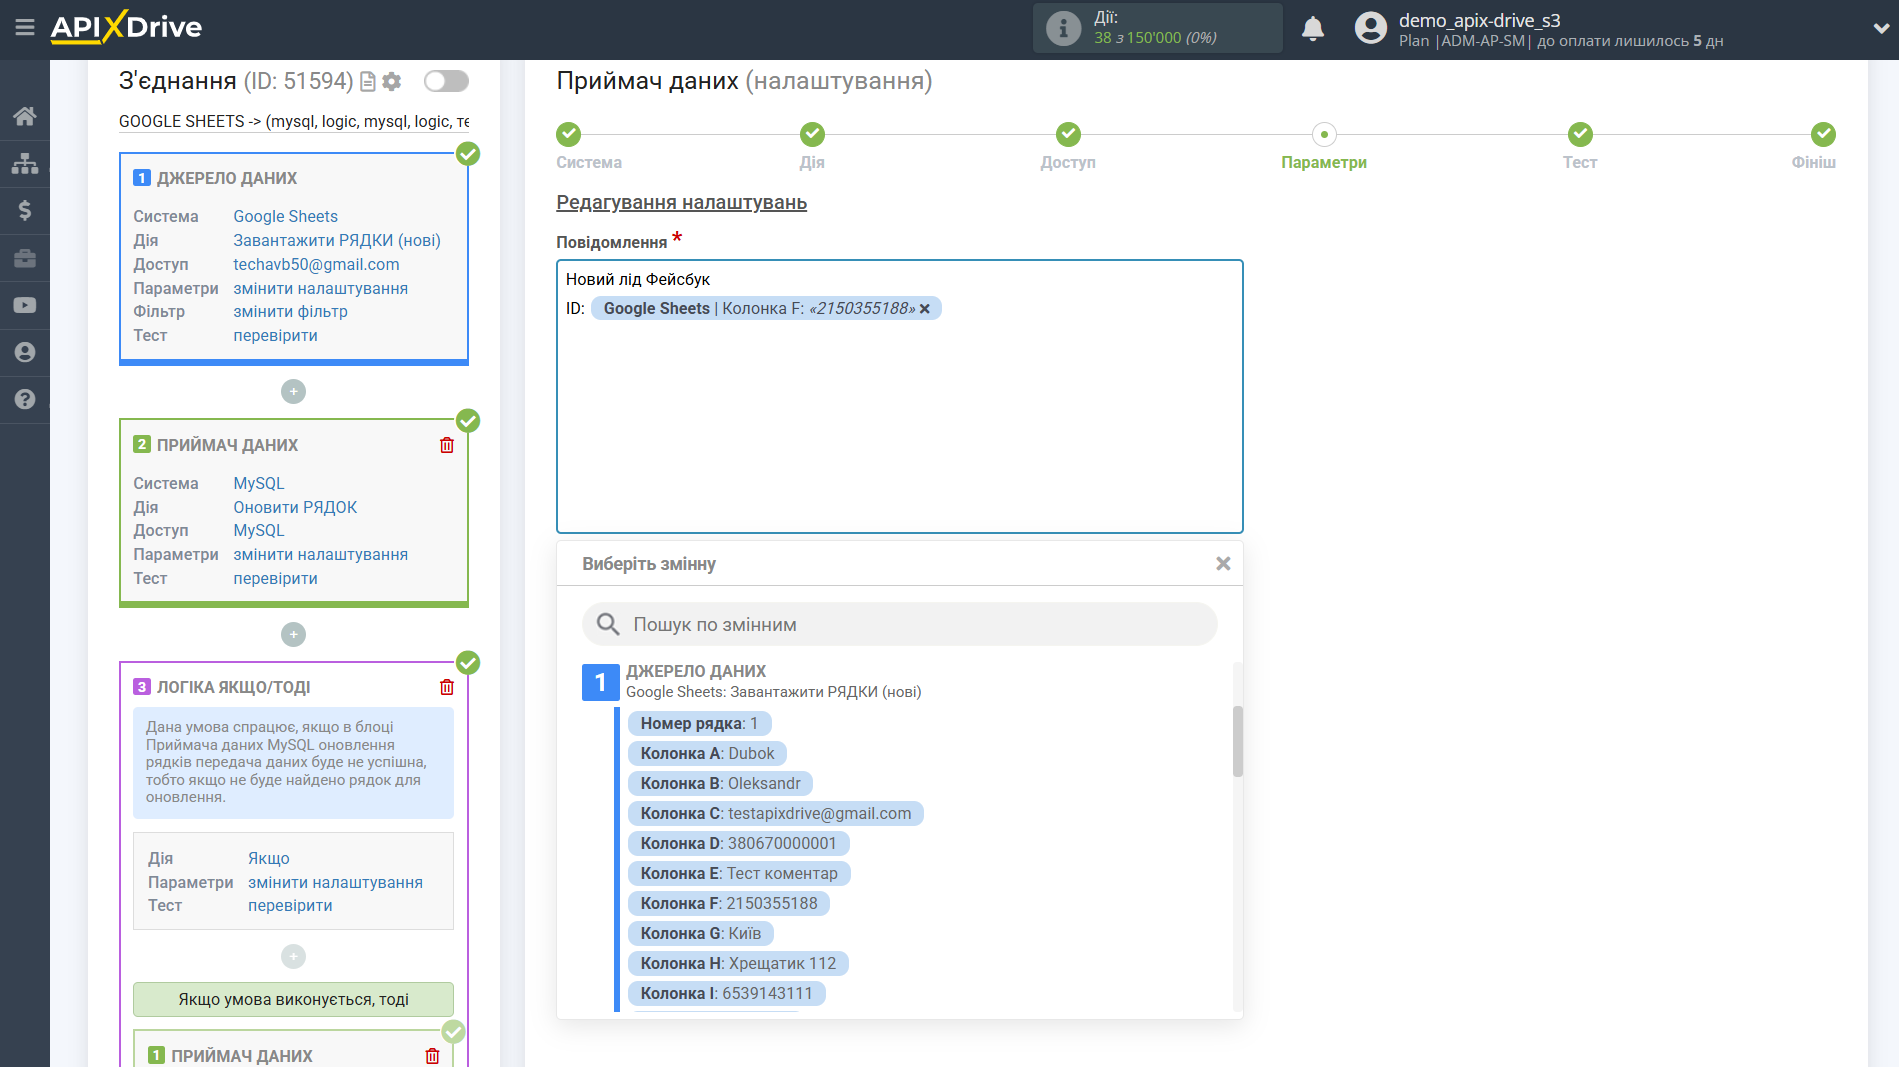Image resolution: width=1899 pixels, height=1067 pixels.
Task: Open the hamburger menu
Action: coord(25,28)
